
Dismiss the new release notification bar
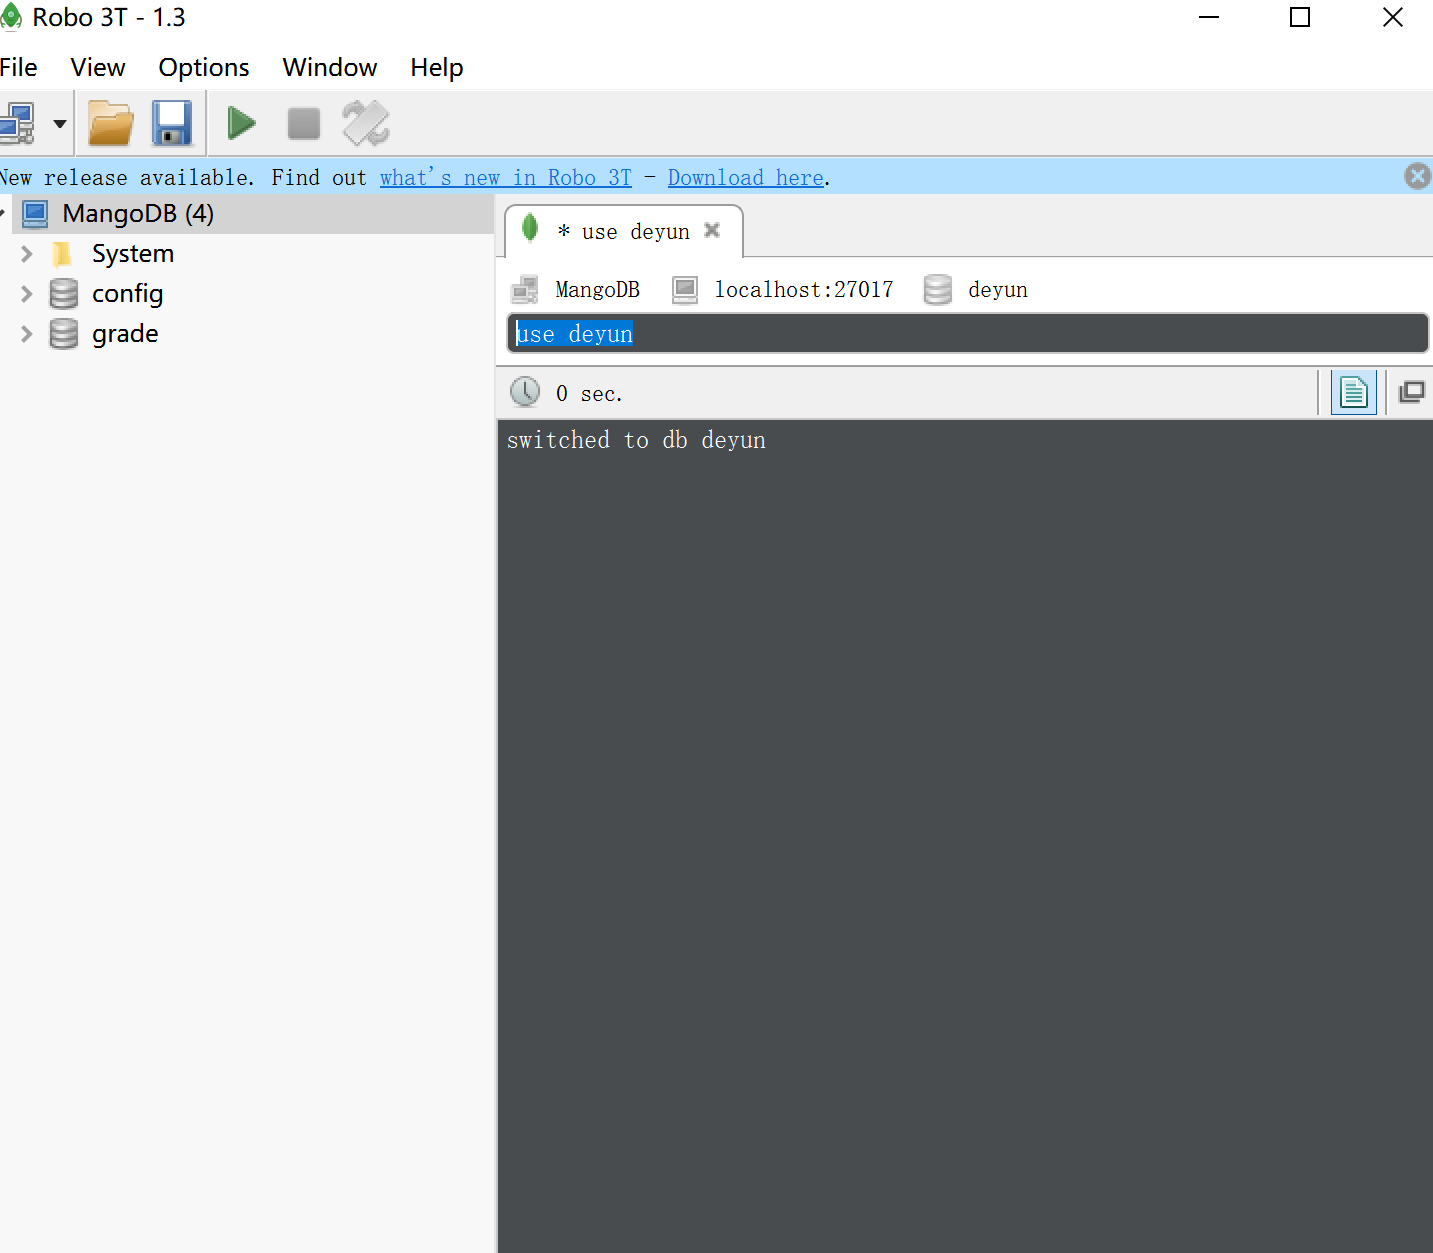point(1417,176)
